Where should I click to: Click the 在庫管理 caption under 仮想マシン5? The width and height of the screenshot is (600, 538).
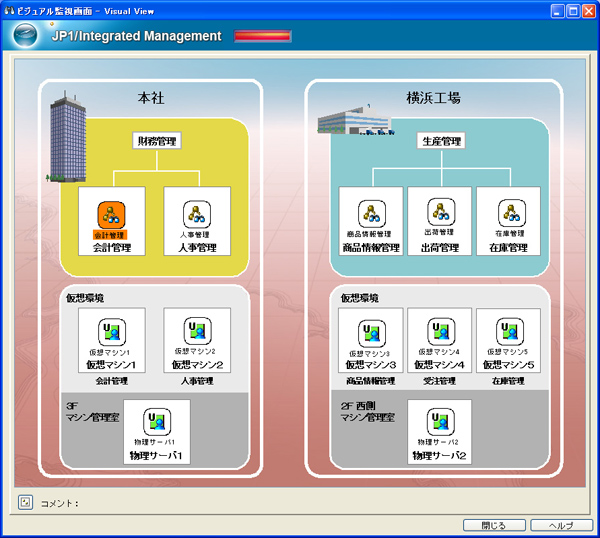509,381
